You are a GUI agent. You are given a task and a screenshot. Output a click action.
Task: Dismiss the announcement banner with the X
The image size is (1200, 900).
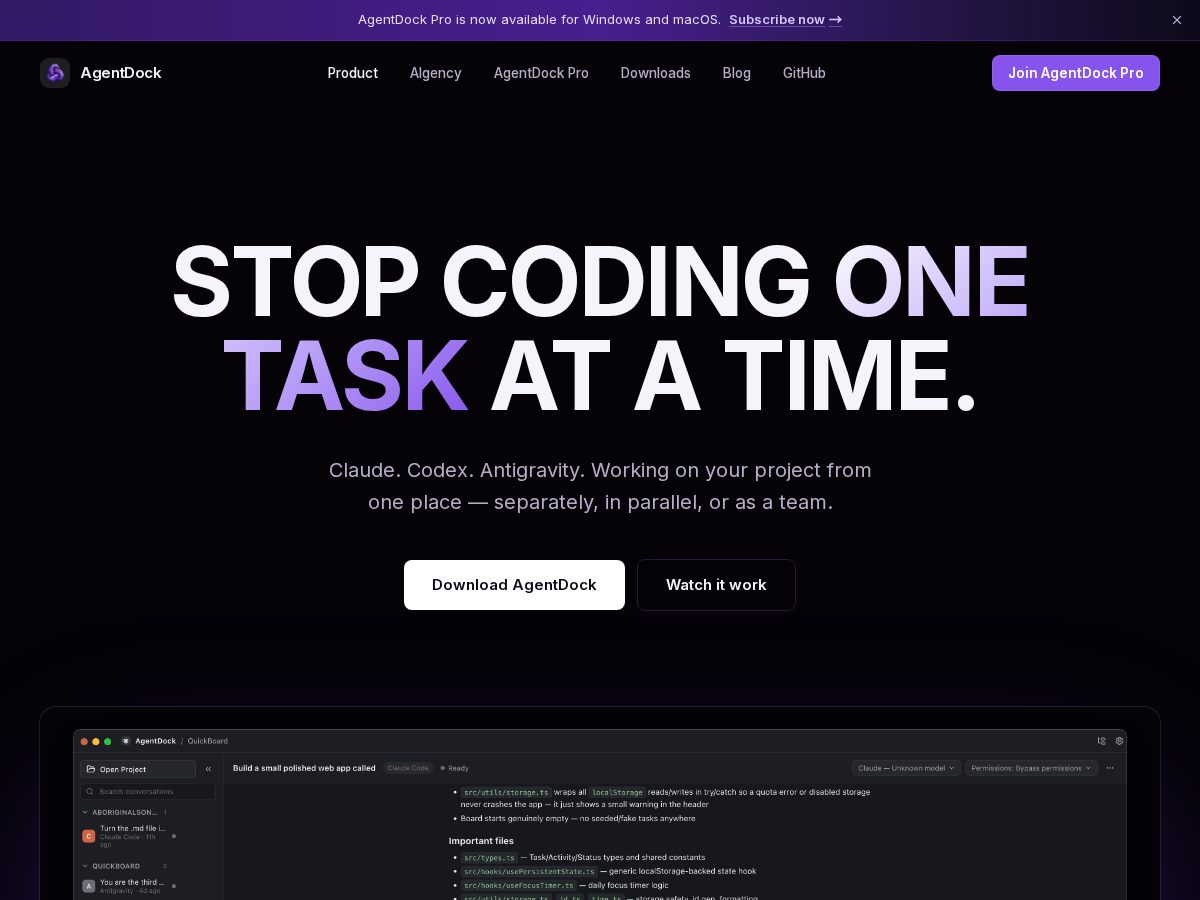tap(1177, 20)
